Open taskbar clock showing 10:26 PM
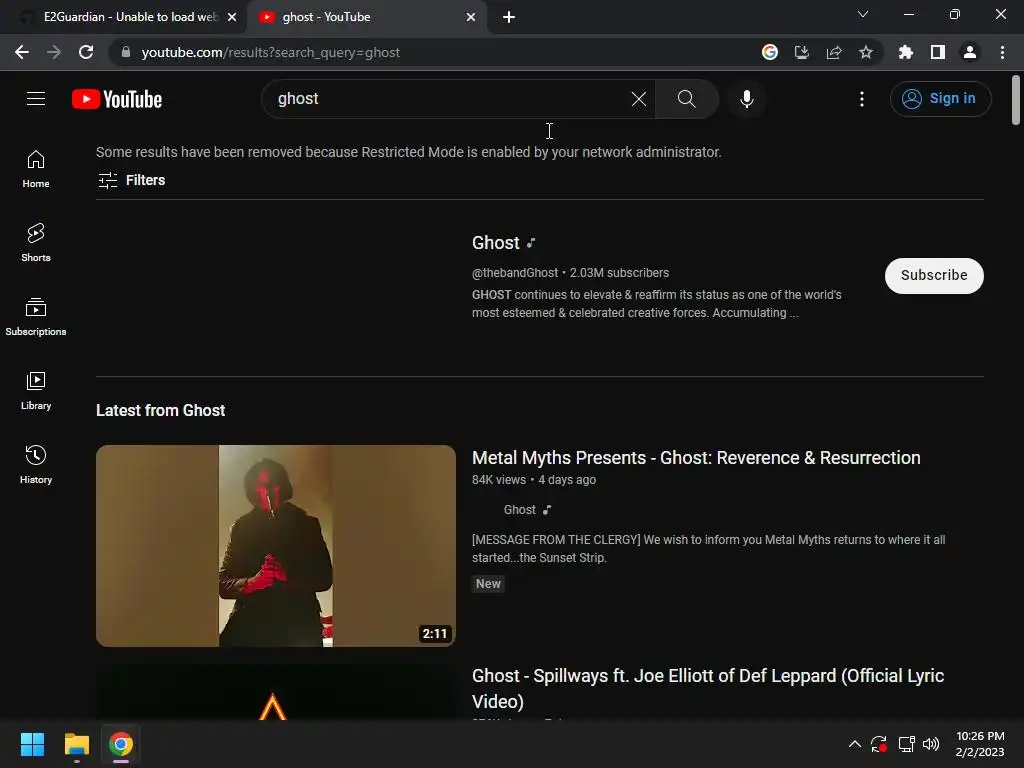 pyautogui.click(x=980, y=744)
